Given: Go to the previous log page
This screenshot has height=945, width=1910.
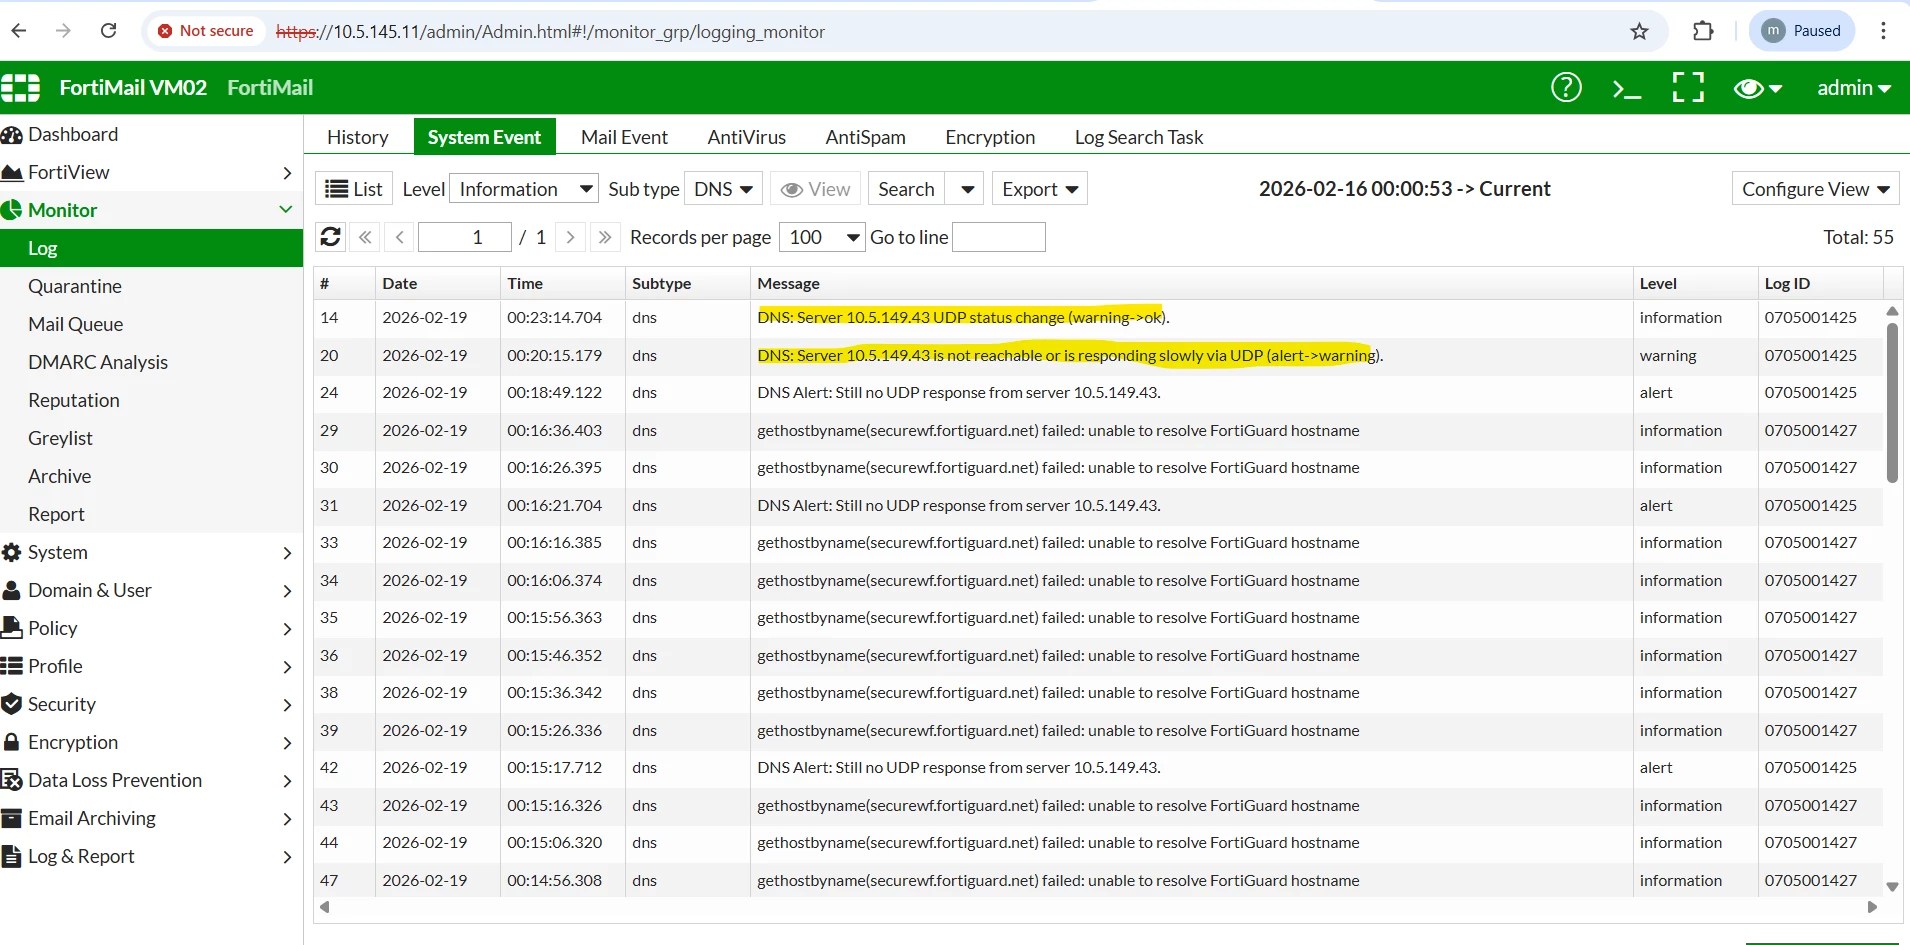Looking at the screenshot, I should 400,237.
